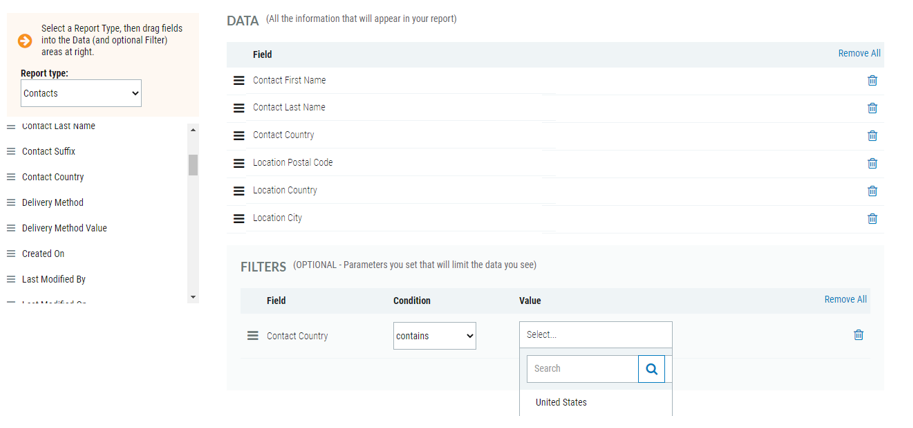This screenshot has height=428, width=913.
Task: Choose United States from the value list
Action: click(561, 402)
